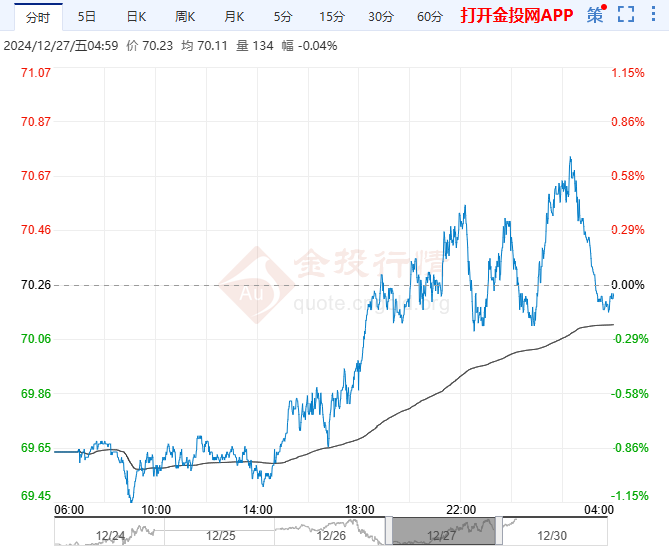Switch to 周K weekly chart

(x=185, y=16)
